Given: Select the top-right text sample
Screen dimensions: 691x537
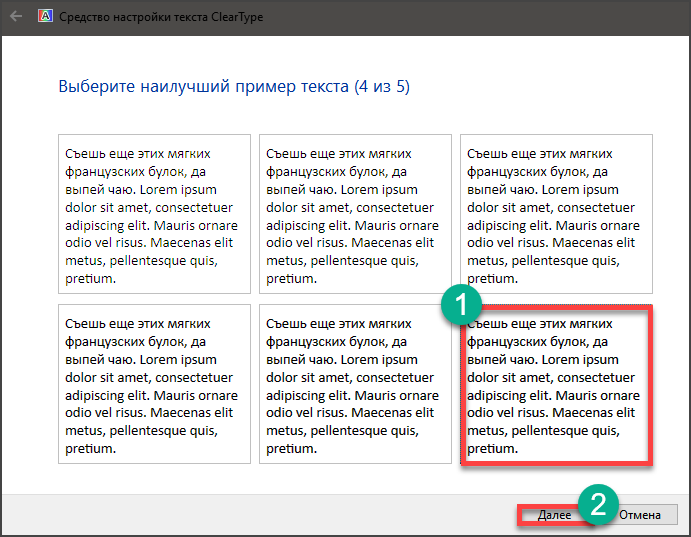Looking at the screenshot, I should [556, 214].
